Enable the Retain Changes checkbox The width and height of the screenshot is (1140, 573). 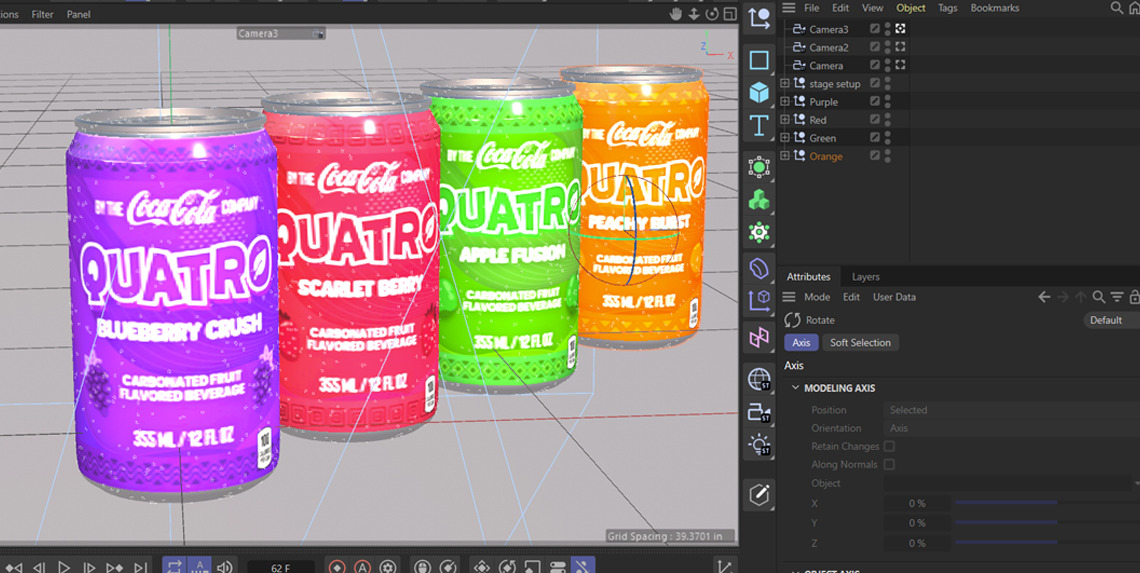(x=889, y=446)
